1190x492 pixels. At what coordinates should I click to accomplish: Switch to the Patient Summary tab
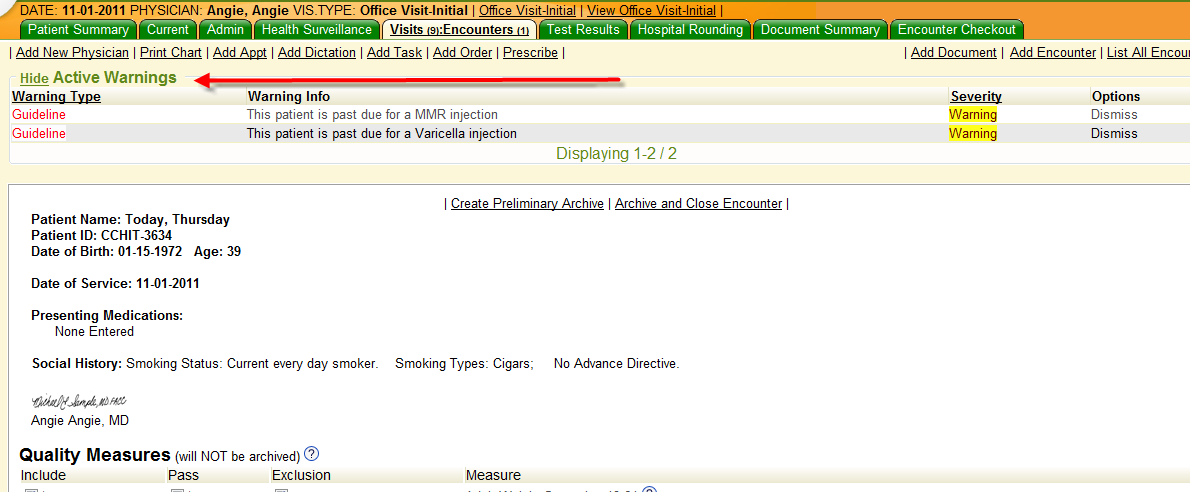coord(78,29)
